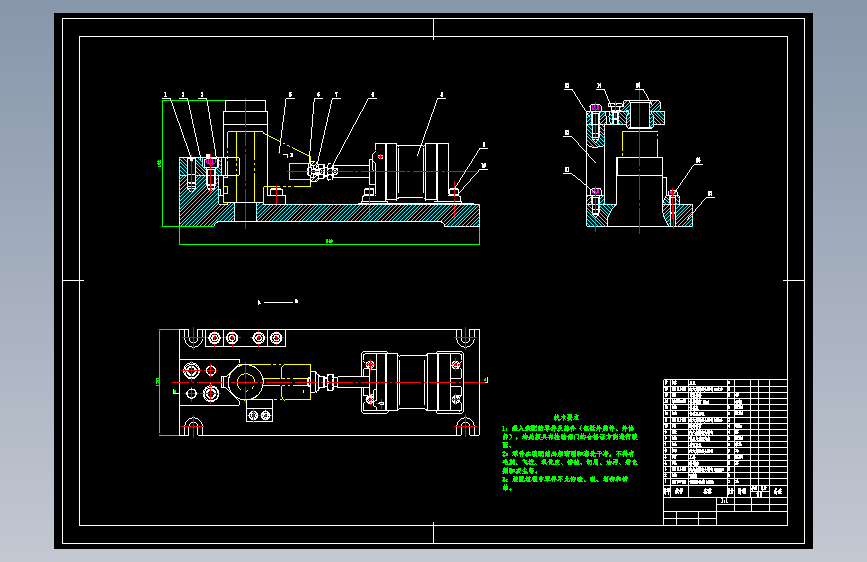Click part balloon number 1 label
The width and height of the screenshot is (867, 562).
tap(165, 95)
